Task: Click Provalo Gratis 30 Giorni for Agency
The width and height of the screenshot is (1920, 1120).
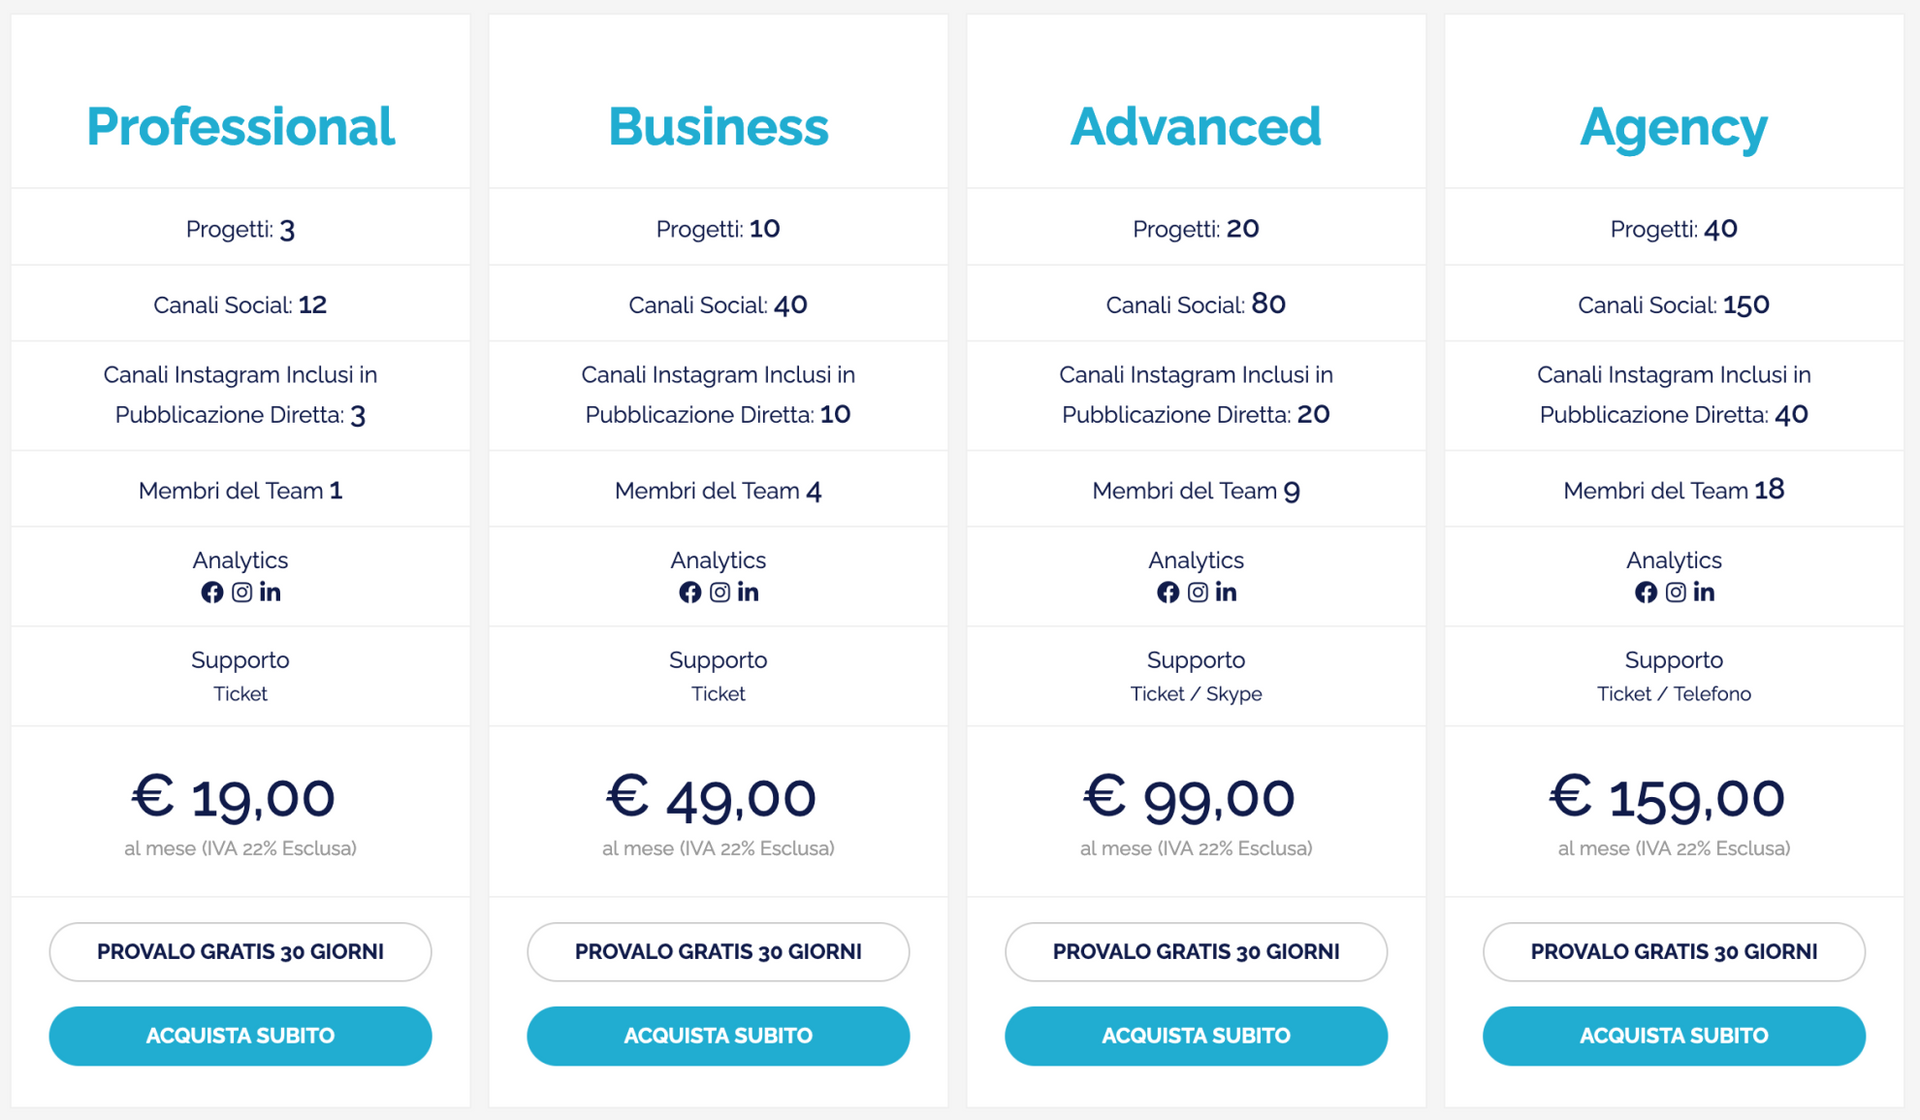Action: click(x=1674, y=951)
